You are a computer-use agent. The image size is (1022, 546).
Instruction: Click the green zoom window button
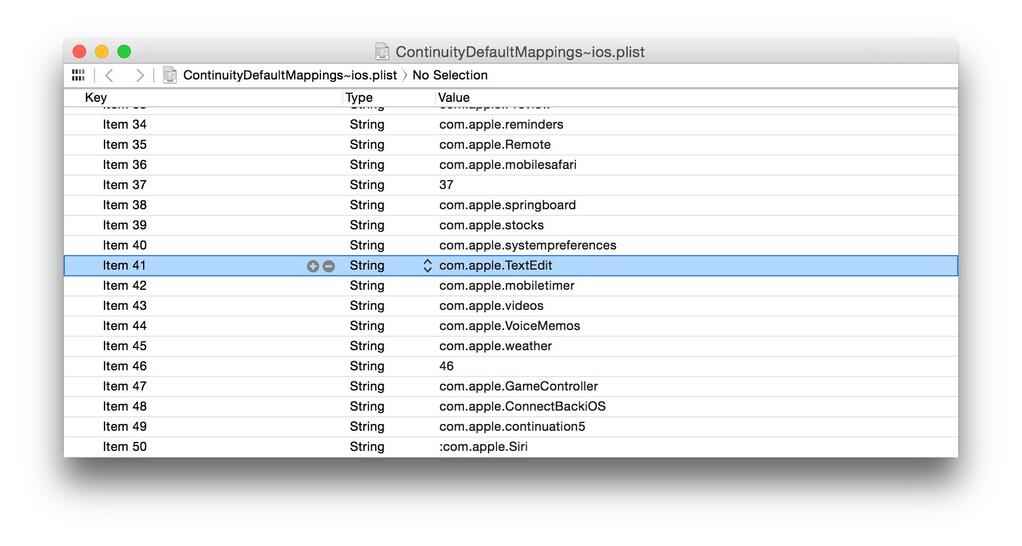pyautogui.click(x=124, y=51)
